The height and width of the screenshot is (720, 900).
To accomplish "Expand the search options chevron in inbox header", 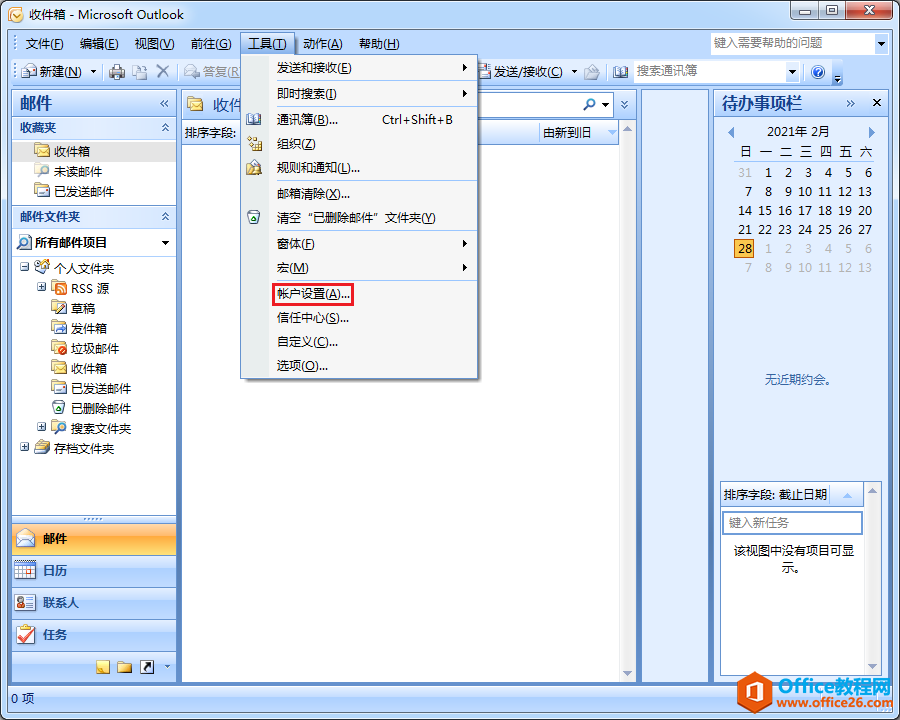I will tap(624, 104).
